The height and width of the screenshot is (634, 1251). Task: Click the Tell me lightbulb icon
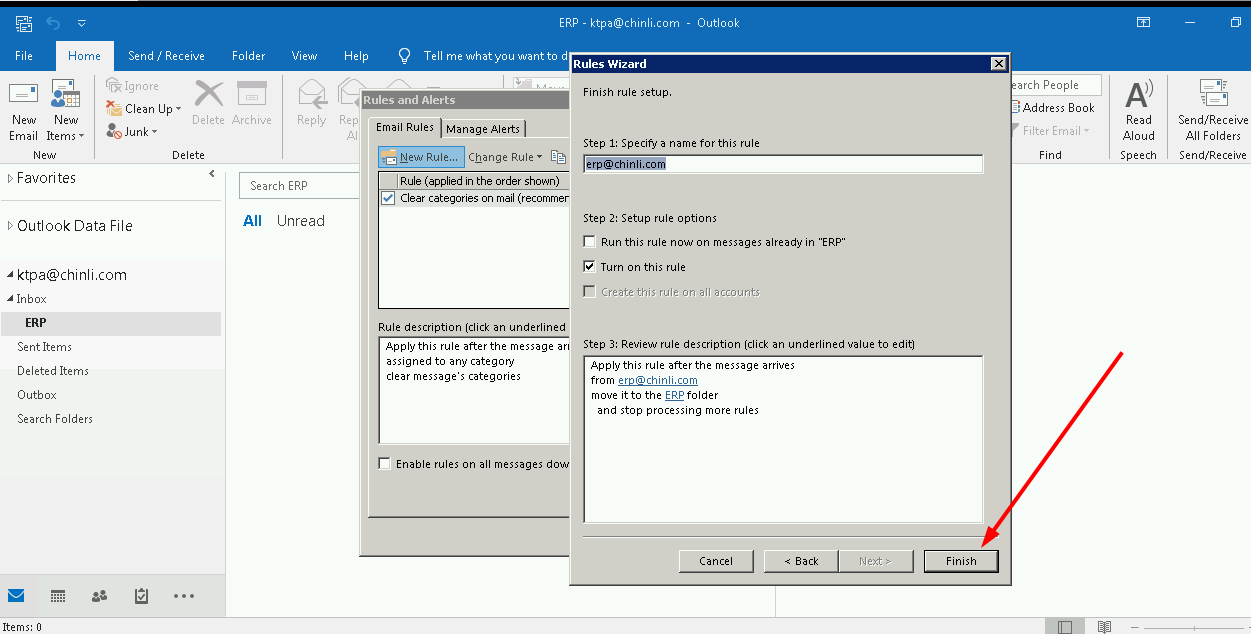click(x=404, y=56)
